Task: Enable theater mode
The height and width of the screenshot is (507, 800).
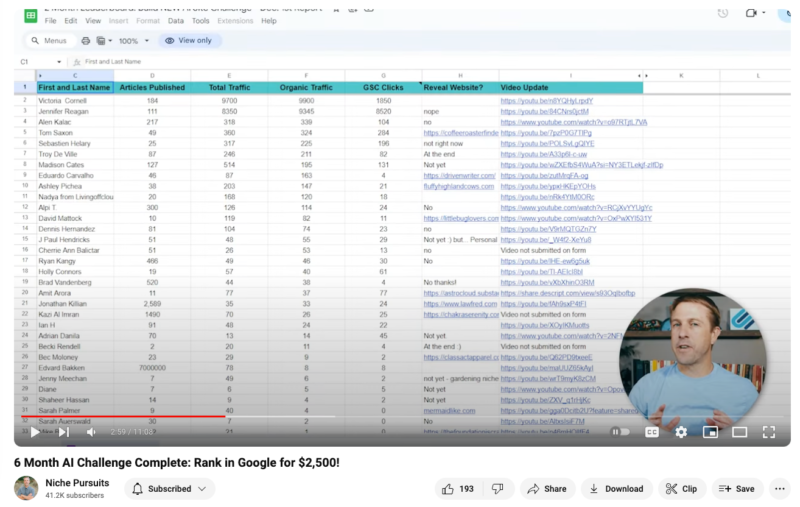Action: click(x=740, y=432)
